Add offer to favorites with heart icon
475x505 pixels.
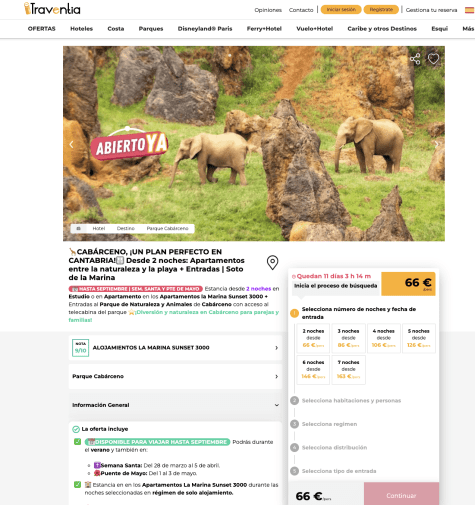point(433,59)
